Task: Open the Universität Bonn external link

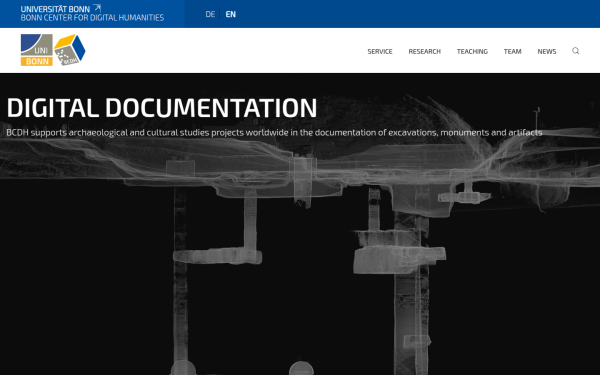Action: point(61,9)
